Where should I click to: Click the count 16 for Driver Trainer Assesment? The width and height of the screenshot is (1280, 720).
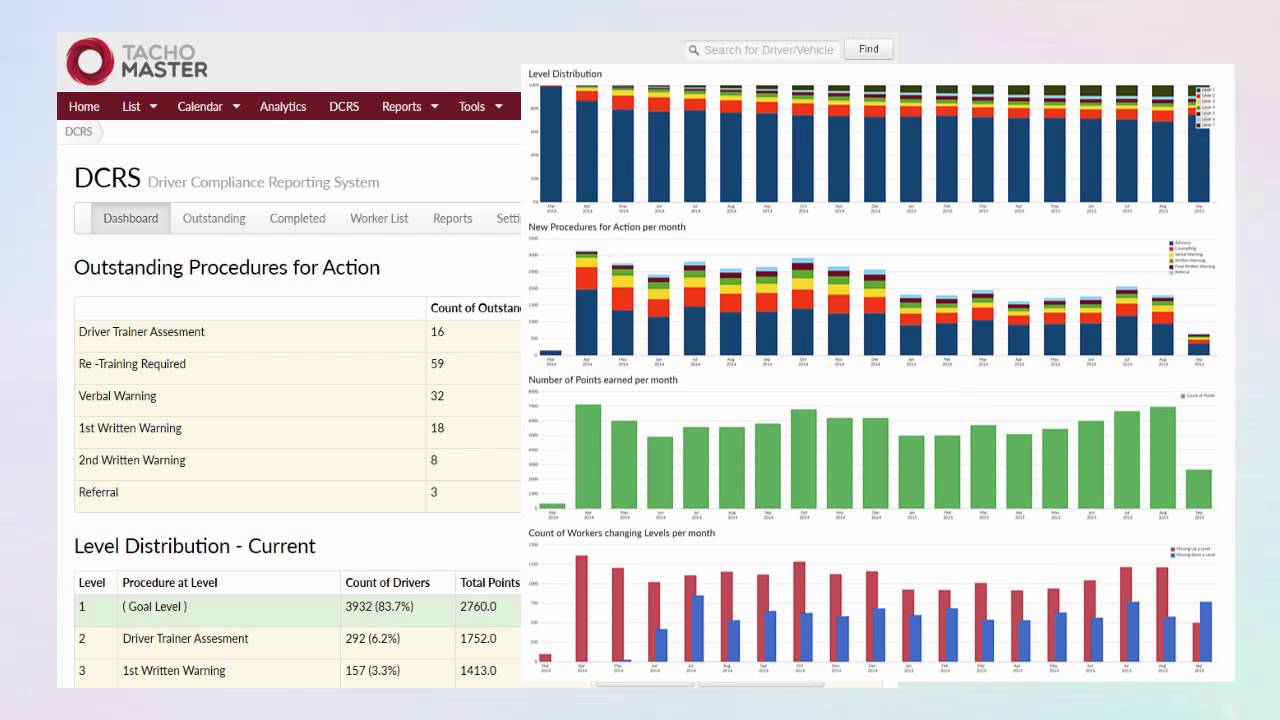click(437, 332)
